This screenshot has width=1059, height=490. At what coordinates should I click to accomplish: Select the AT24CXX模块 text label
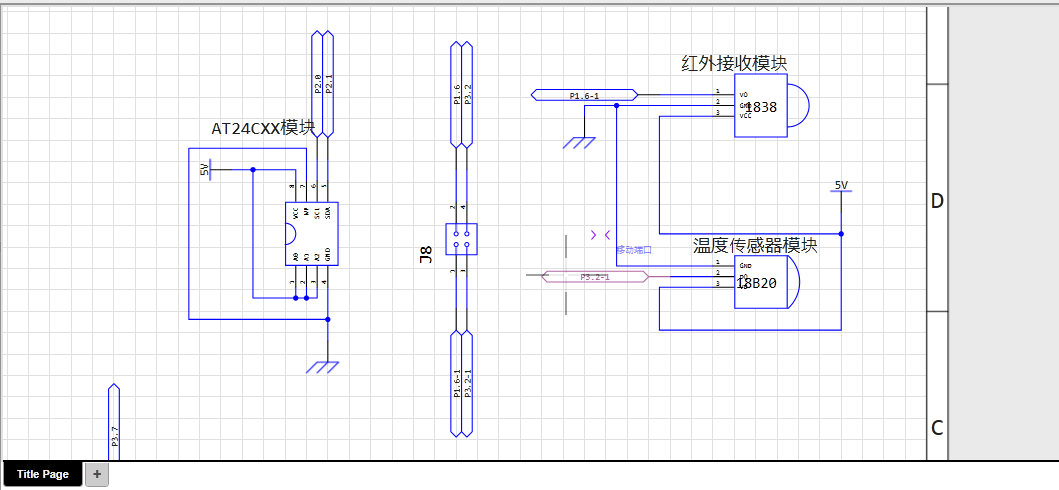point(263,128)
